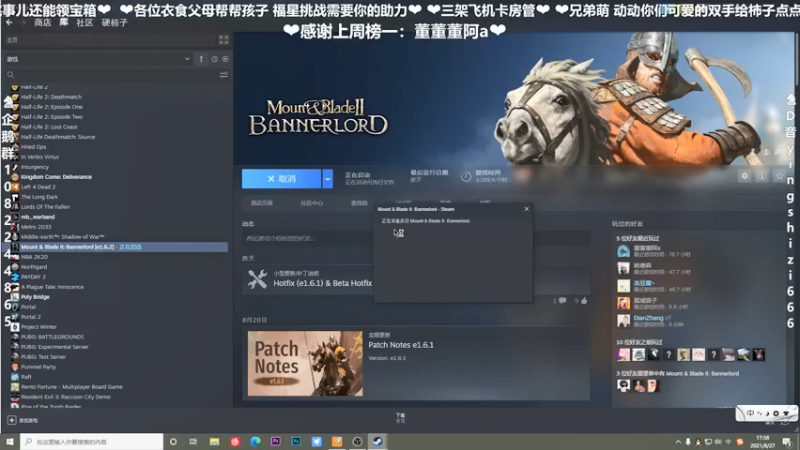Viewport: 800px width, 450px height.
Task: Select The Long Dark
Action: pos(39,197)
